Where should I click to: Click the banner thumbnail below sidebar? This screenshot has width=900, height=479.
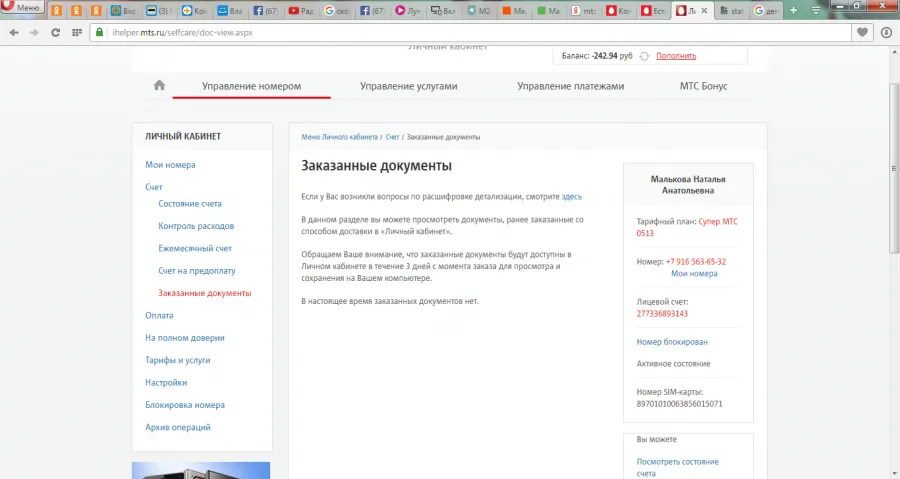pyautogui.click(x=201, y=470)
